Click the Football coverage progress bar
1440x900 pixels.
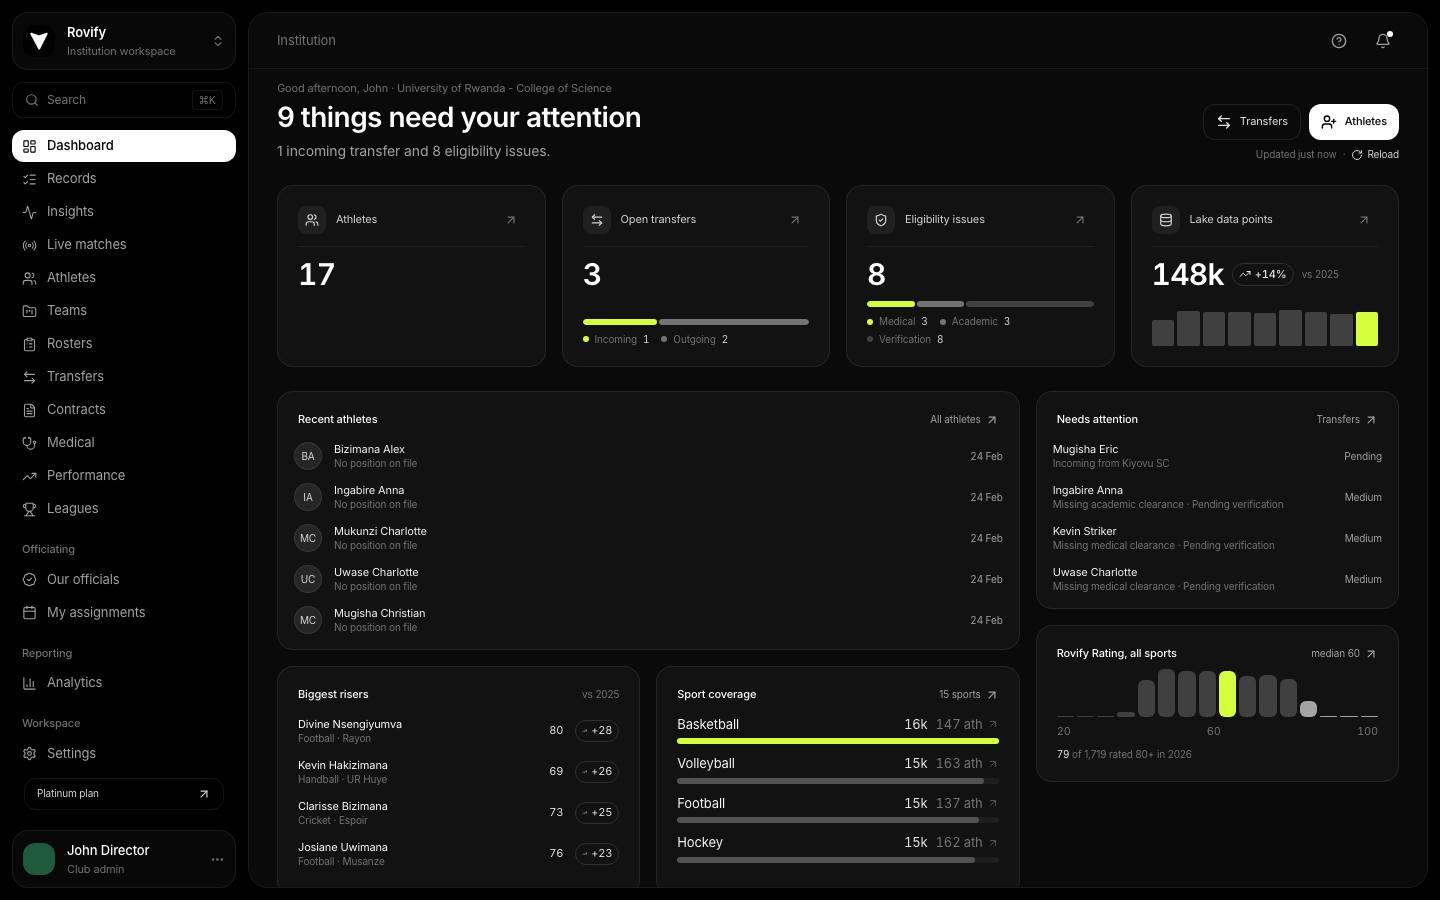838,820
